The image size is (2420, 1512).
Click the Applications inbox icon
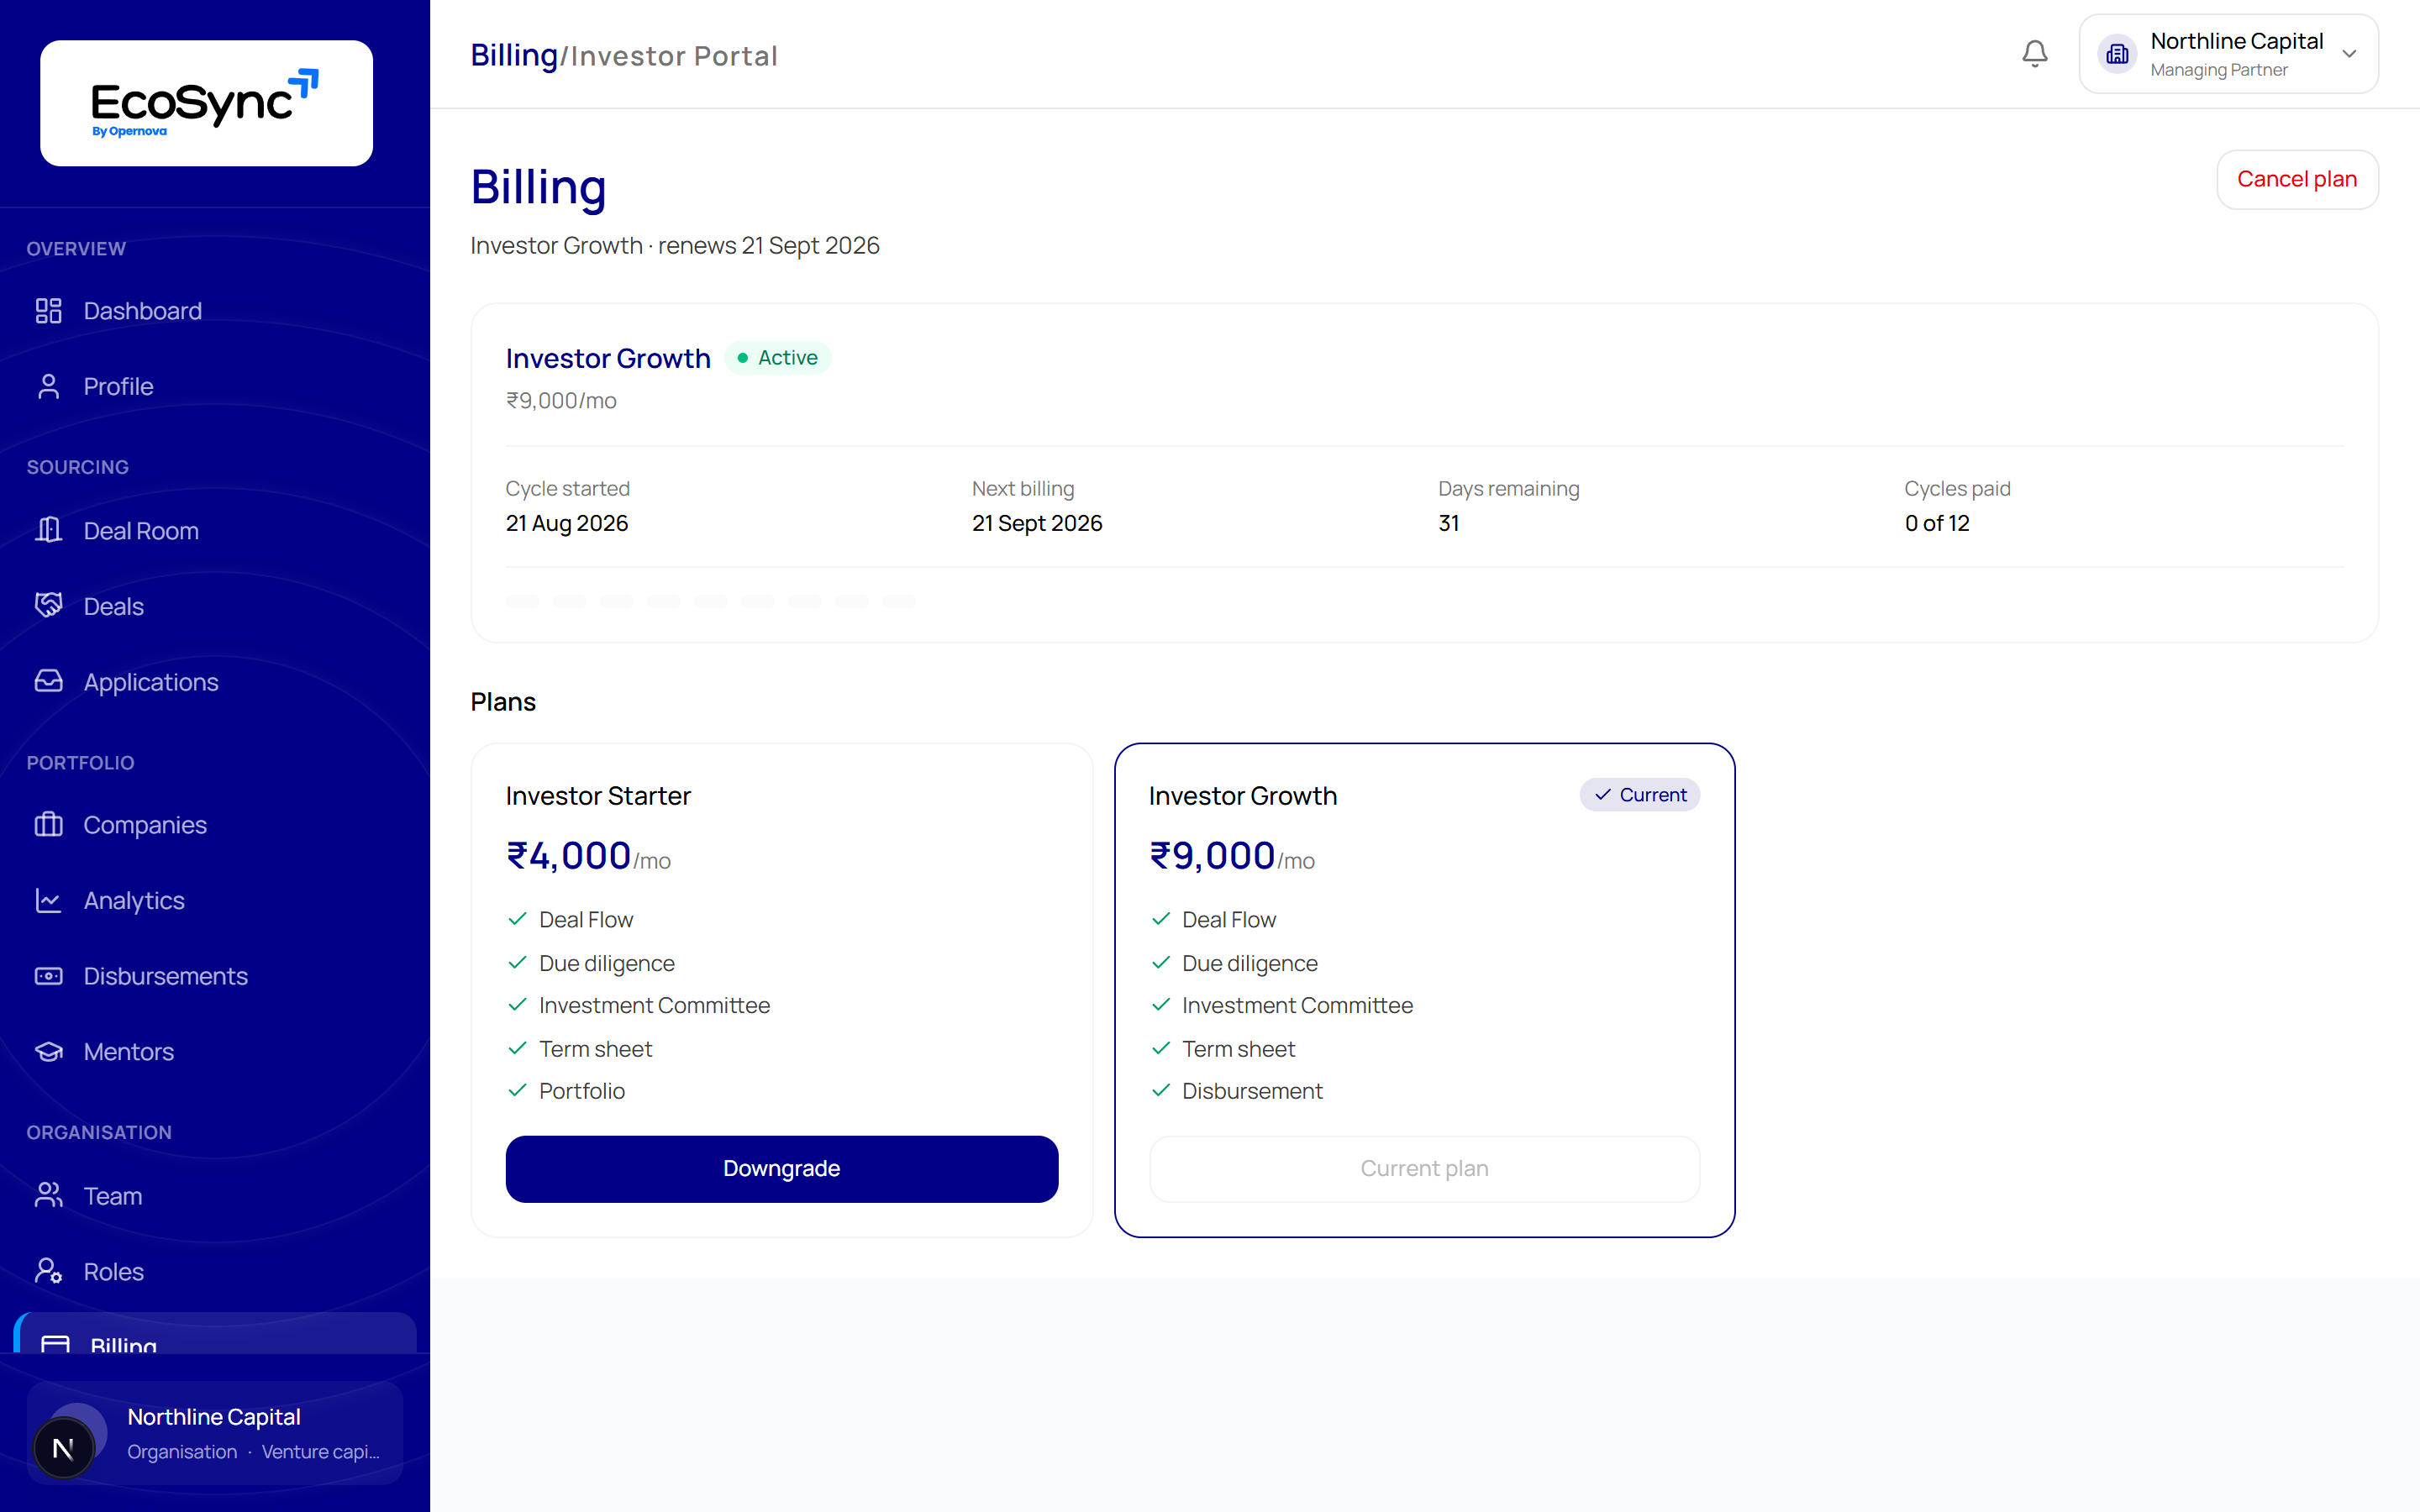pos(48,681)
